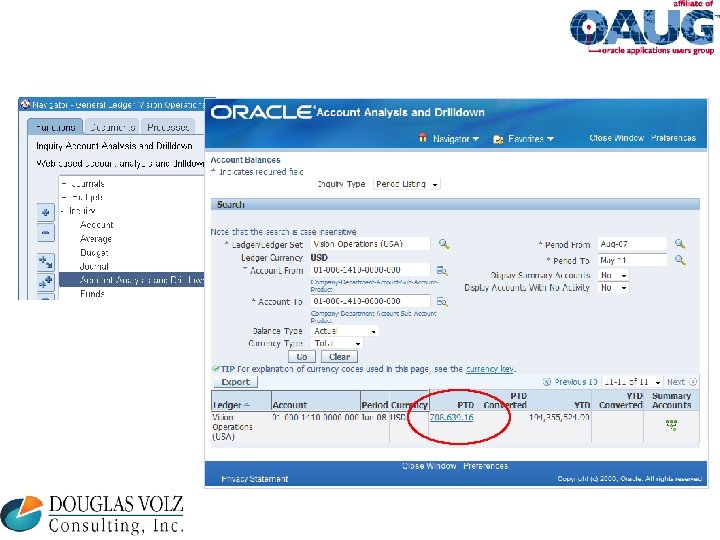The height and width of the screenshot is (540, 720).
Task: Select Journal under Inquiry
Action: click(x=94, y=266)
